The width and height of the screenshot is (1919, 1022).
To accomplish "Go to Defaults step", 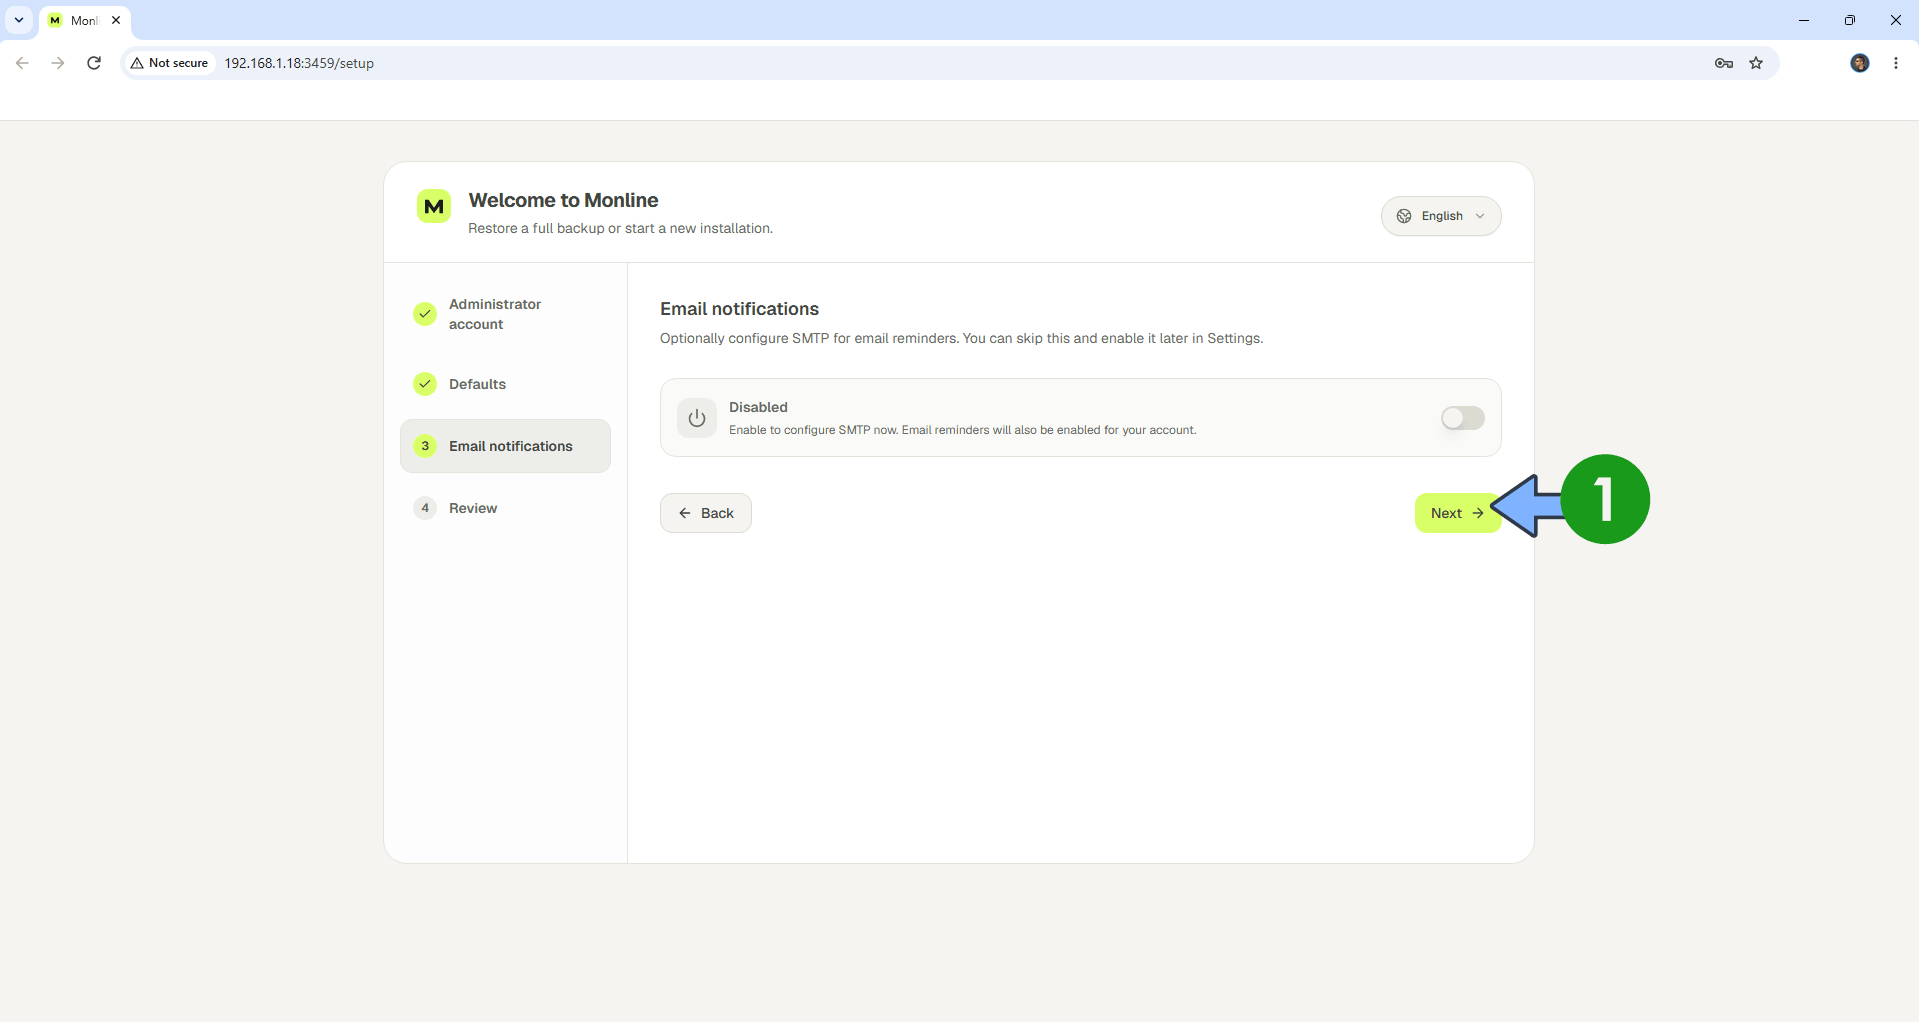I will pyautogui.click(x=505, y=384).
